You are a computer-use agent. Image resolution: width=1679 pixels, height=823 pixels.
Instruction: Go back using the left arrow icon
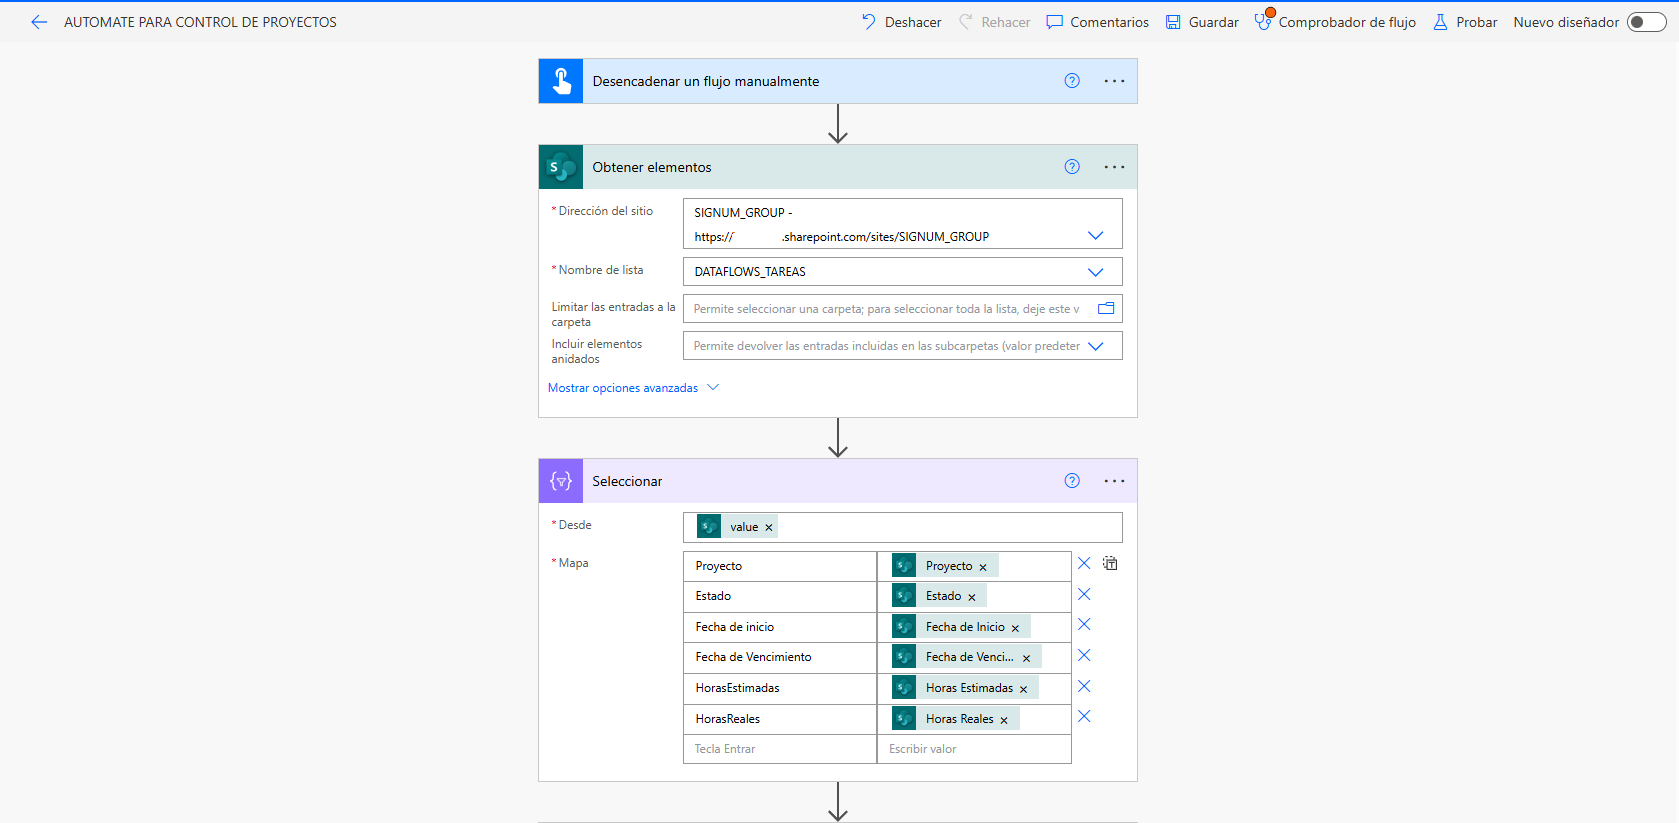pos(39,22)
